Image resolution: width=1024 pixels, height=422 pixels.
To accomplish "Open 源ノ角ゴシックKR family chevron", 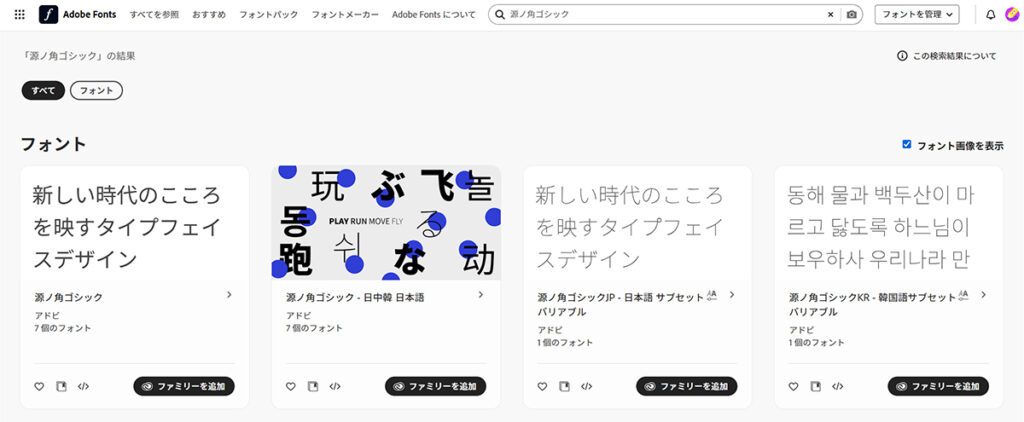I will pos(984,295).
